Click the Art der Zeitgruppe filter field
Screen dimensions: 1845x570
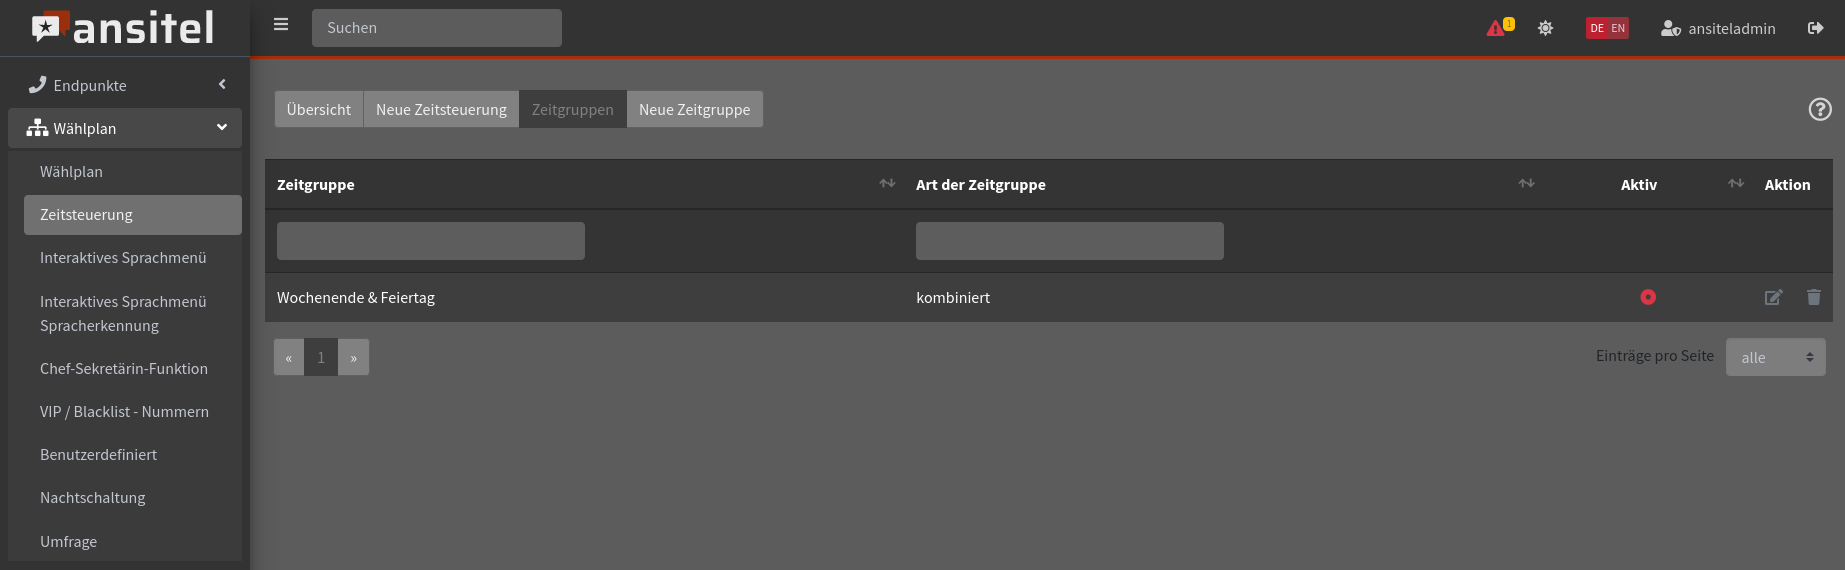pos(1069,241)
